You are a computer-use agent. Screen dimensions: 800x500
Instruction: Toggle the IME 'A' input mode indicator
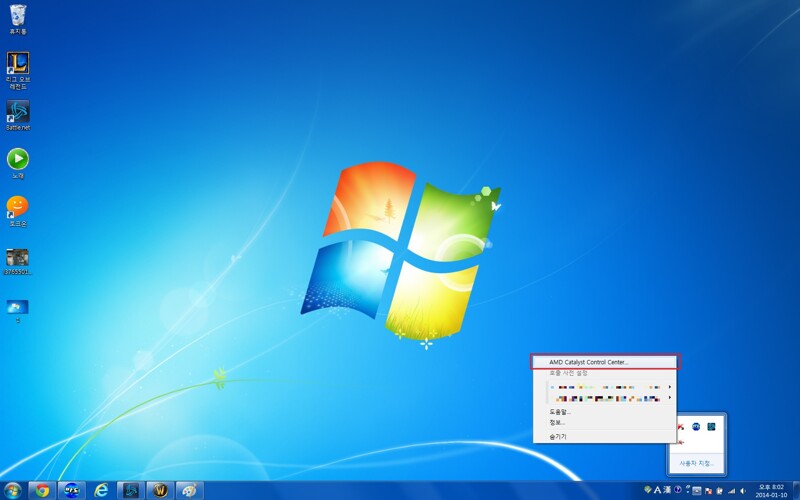point(657,490)
